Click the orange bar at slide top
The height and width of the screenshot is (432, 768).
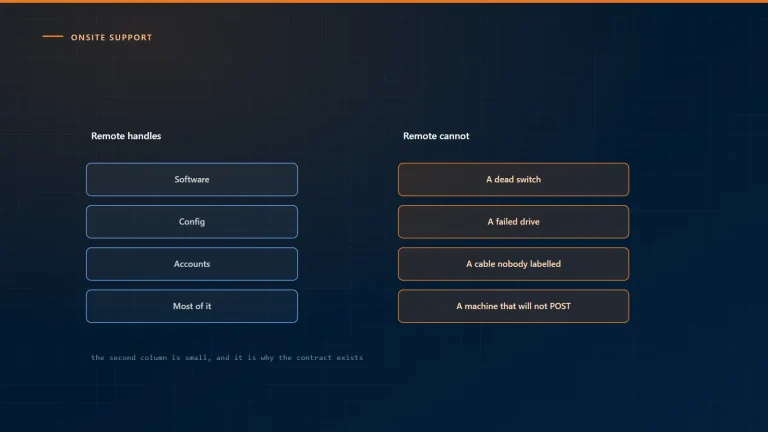click(384, 1)
